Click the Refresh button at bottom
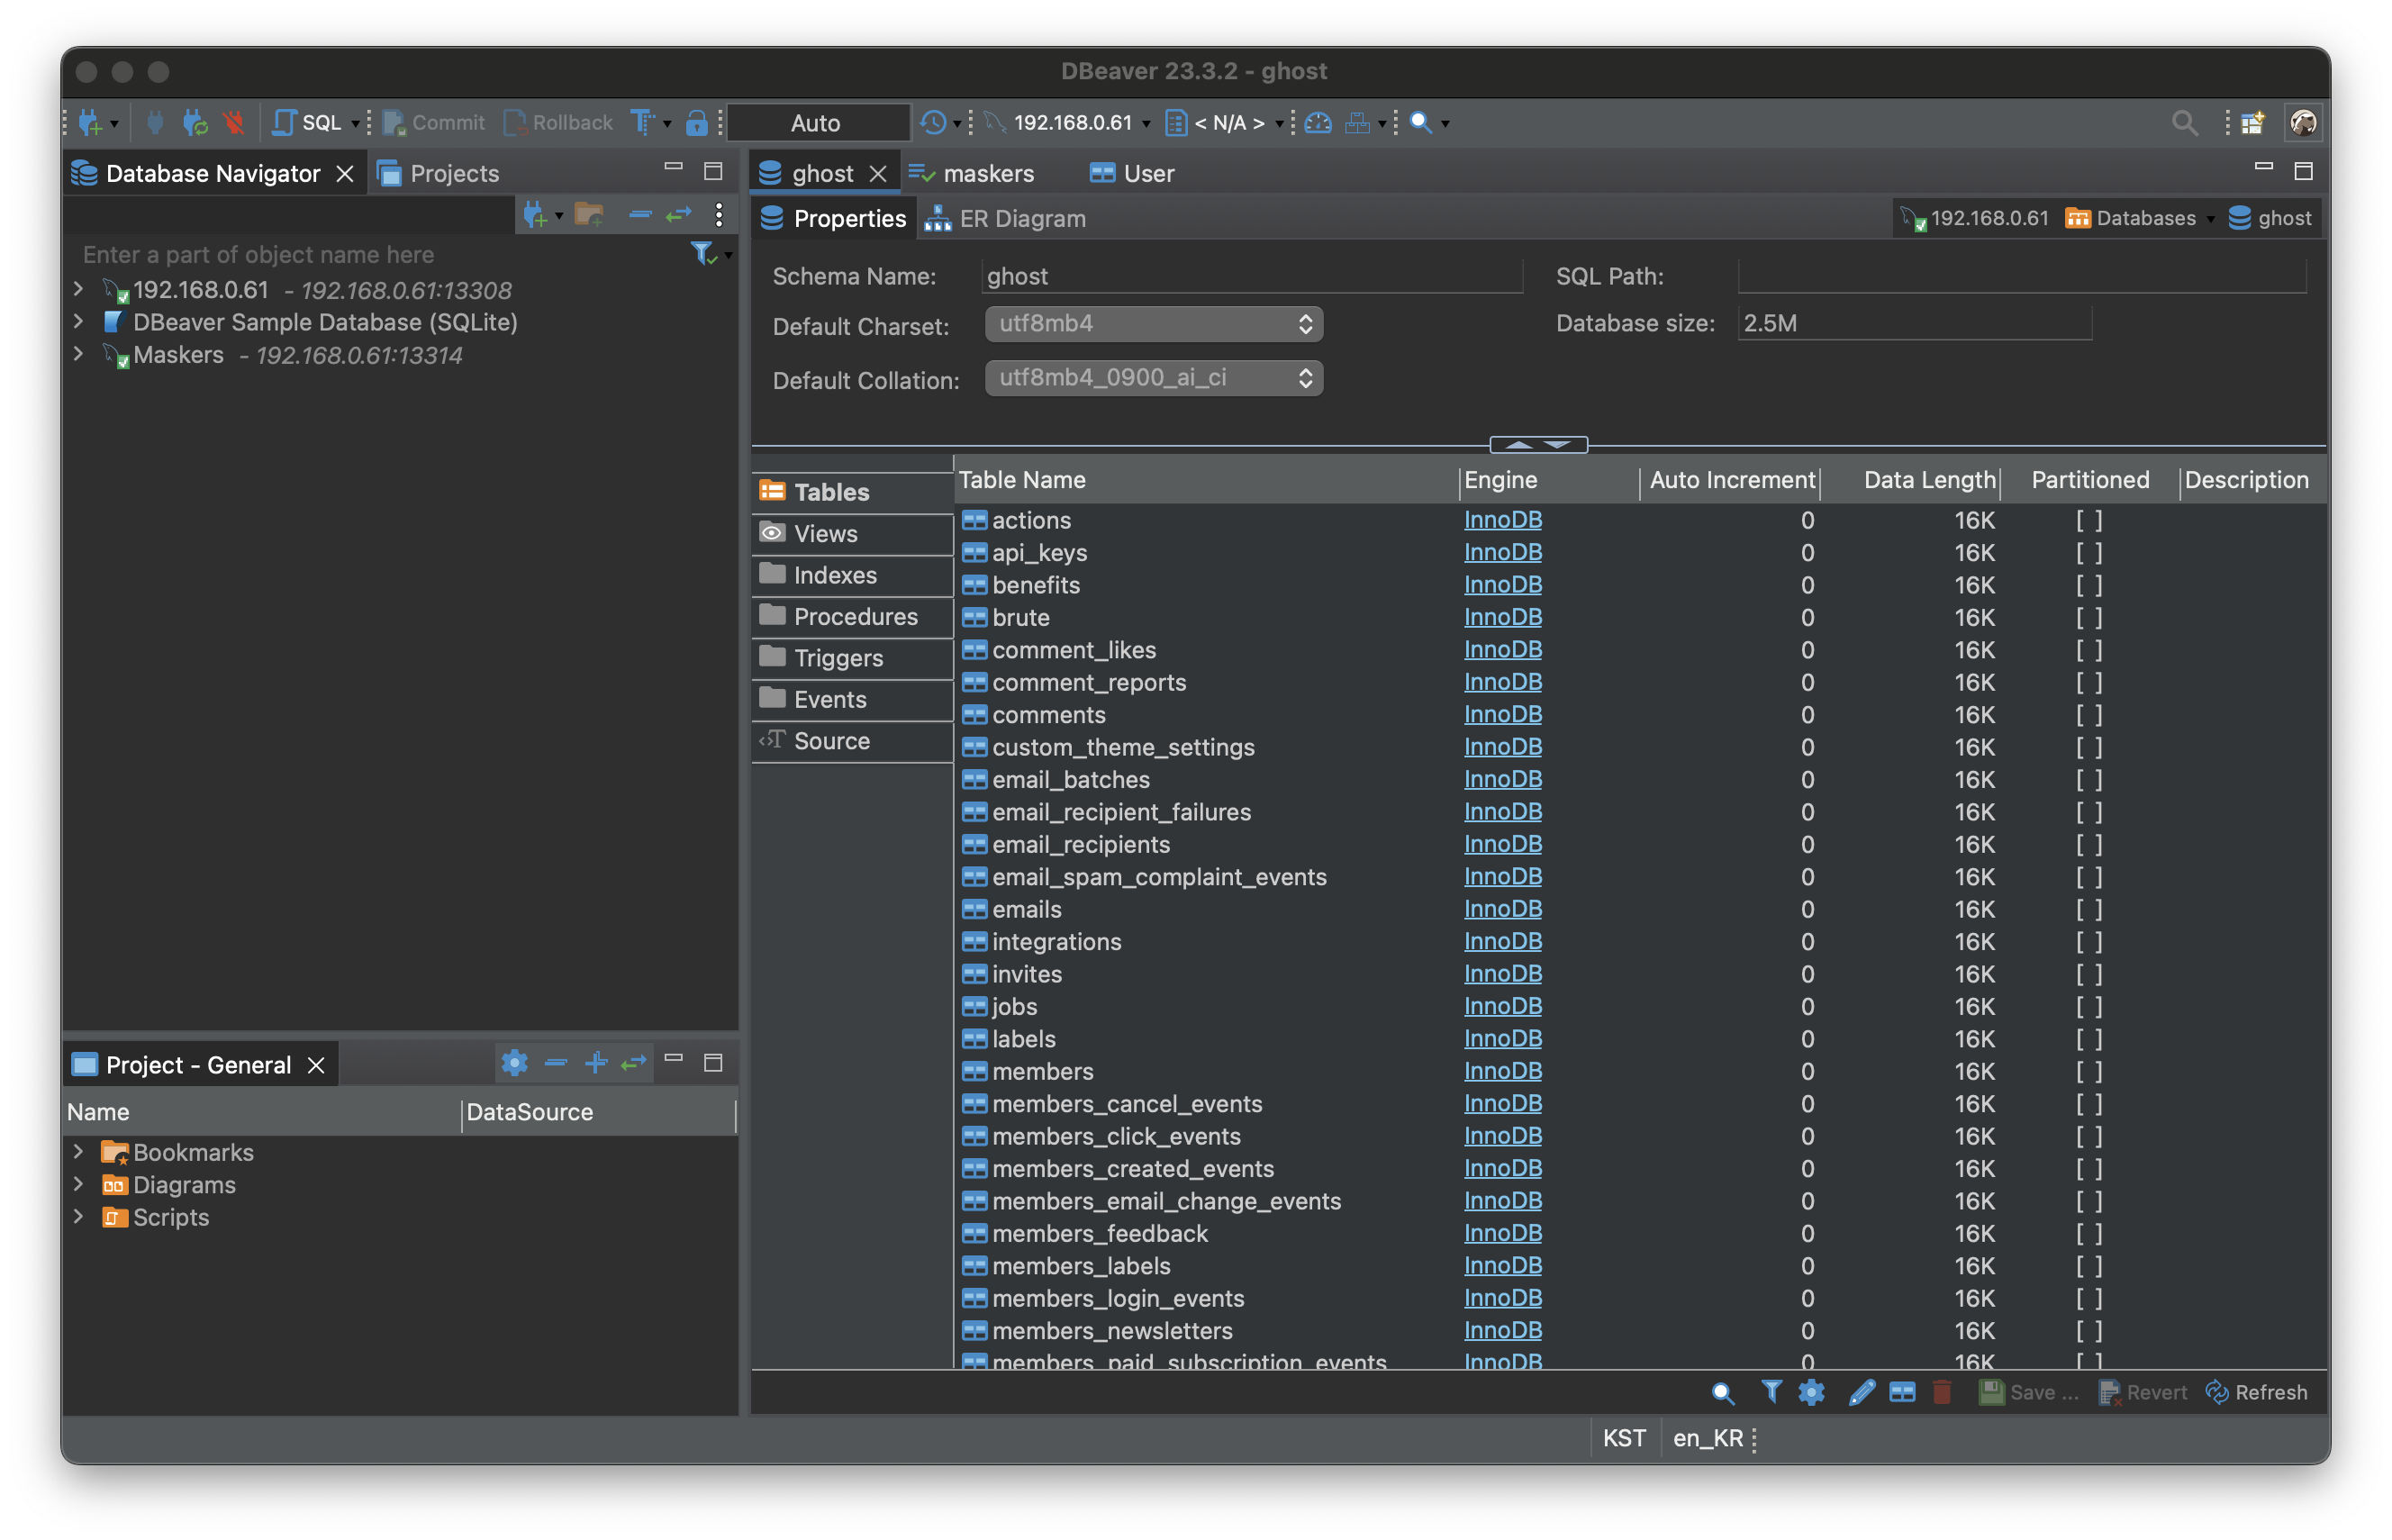The width and height of the screenshot is (2392, 1540). point(2256,1393)
